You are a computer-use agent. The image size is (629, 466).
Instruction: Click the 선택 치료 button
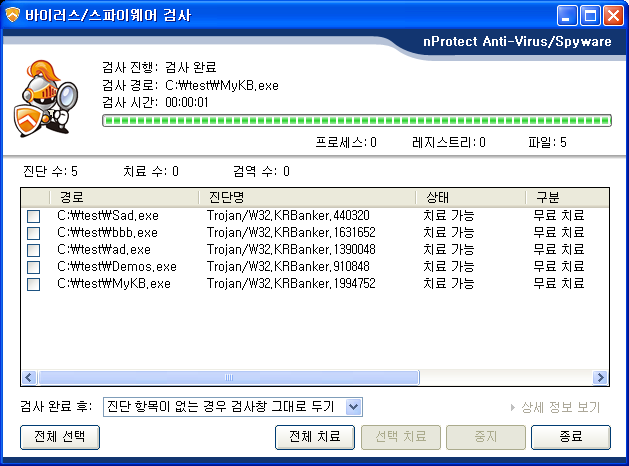click(x=401, y=437)
